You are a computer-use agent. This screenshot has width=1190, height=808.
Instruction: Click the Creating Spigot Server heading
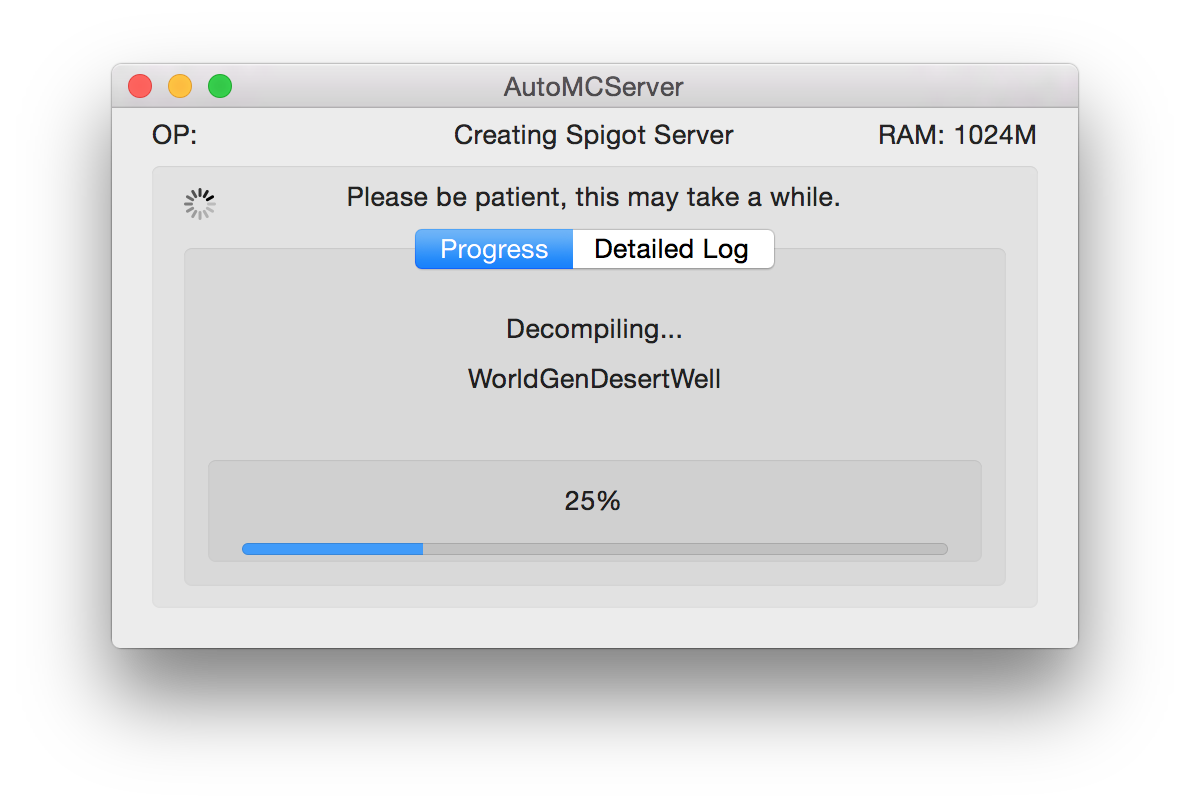point(593,135)
